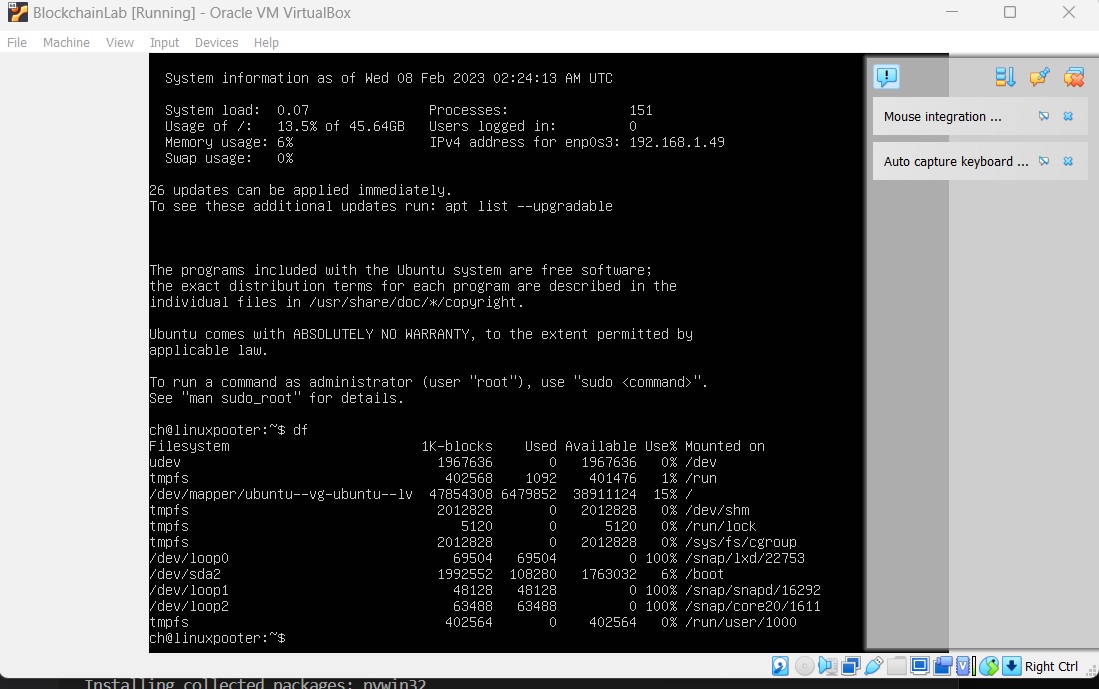Click the display settings status icon
Screen dimensions: 1099x689
(x=920, y=666)
